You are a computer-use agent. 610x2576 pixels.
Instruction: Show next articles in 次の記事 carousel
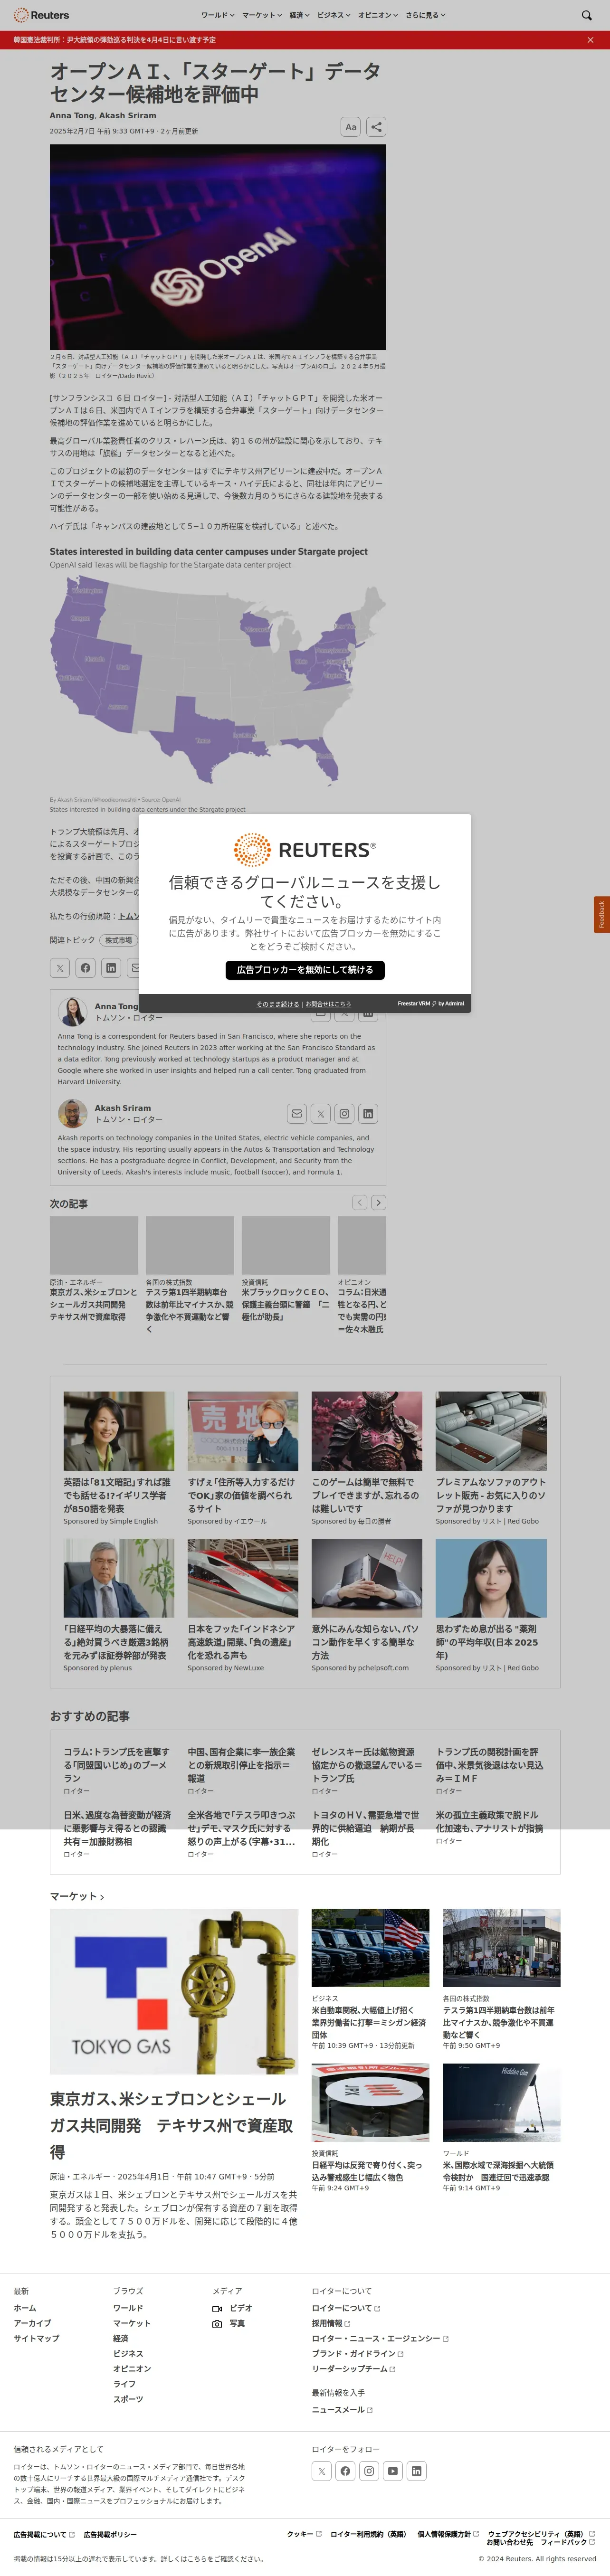pyautogui.click(x=378, y=1202)
